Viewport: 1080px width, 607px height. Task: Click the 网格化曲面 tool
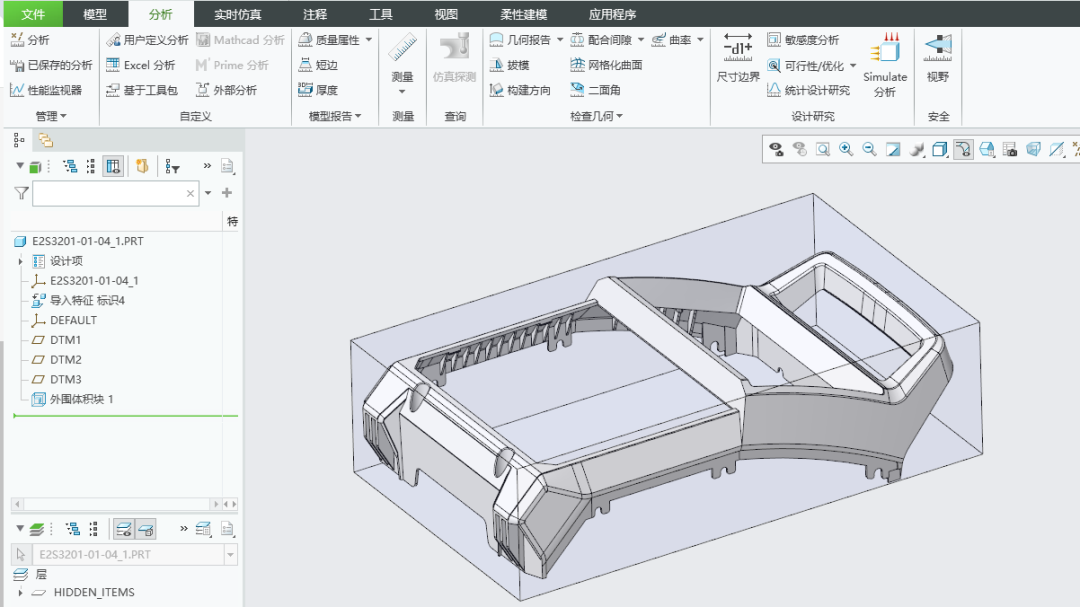606,65
